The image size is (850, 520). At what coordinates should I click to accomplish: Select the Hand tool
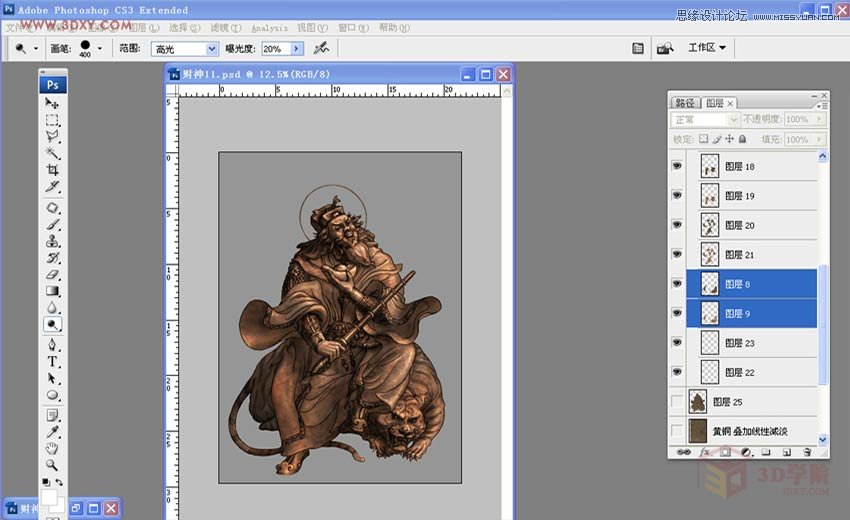coord(52,448)
